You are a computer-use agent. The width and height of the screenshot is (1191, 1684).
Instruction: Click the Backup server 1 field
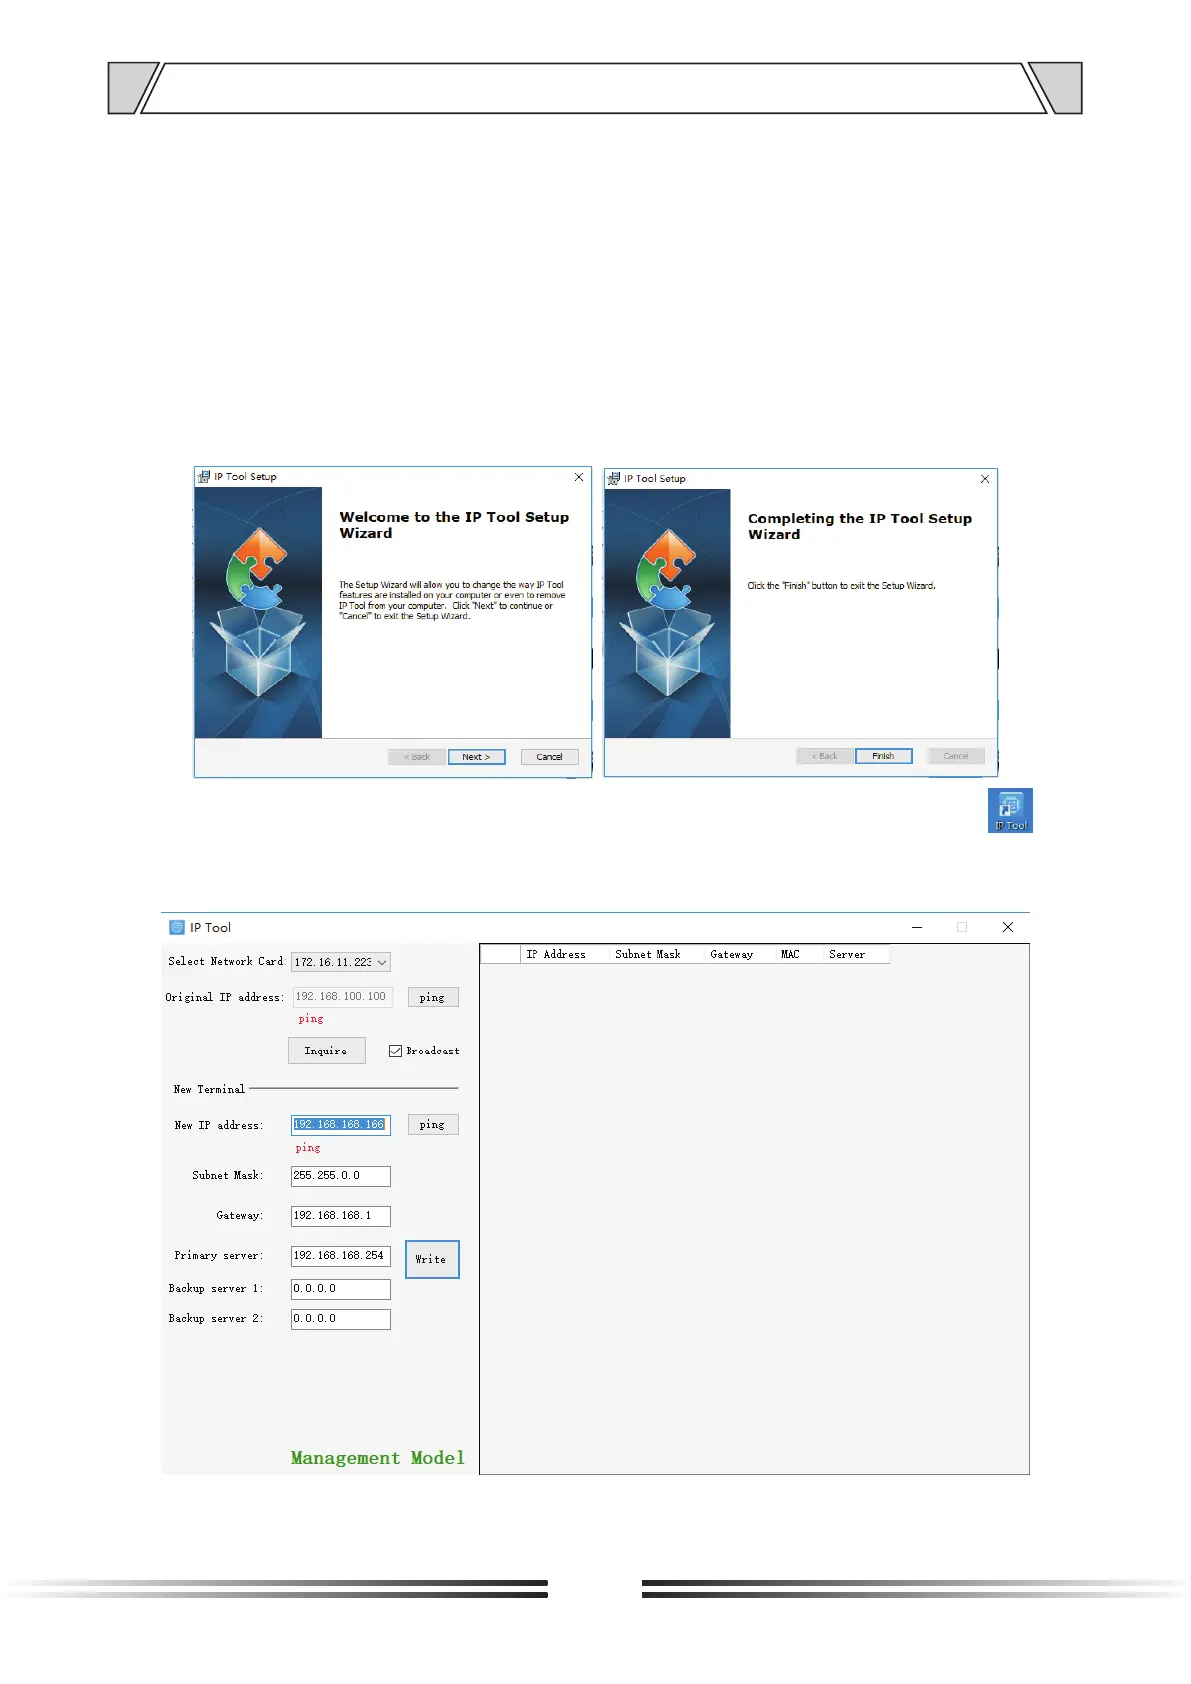pos(341,1289)
